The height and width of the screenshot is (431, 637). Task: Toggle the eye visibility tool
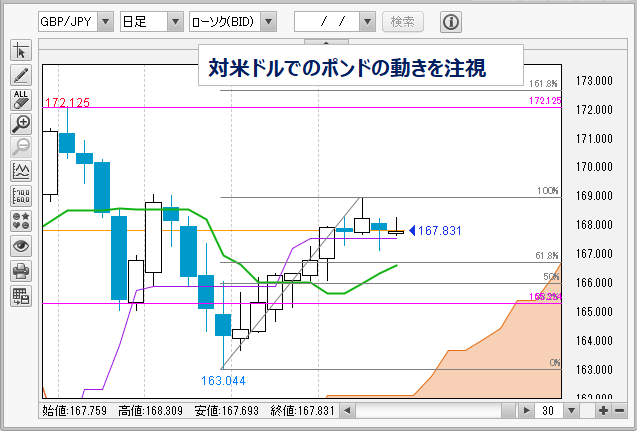point(21,246)
